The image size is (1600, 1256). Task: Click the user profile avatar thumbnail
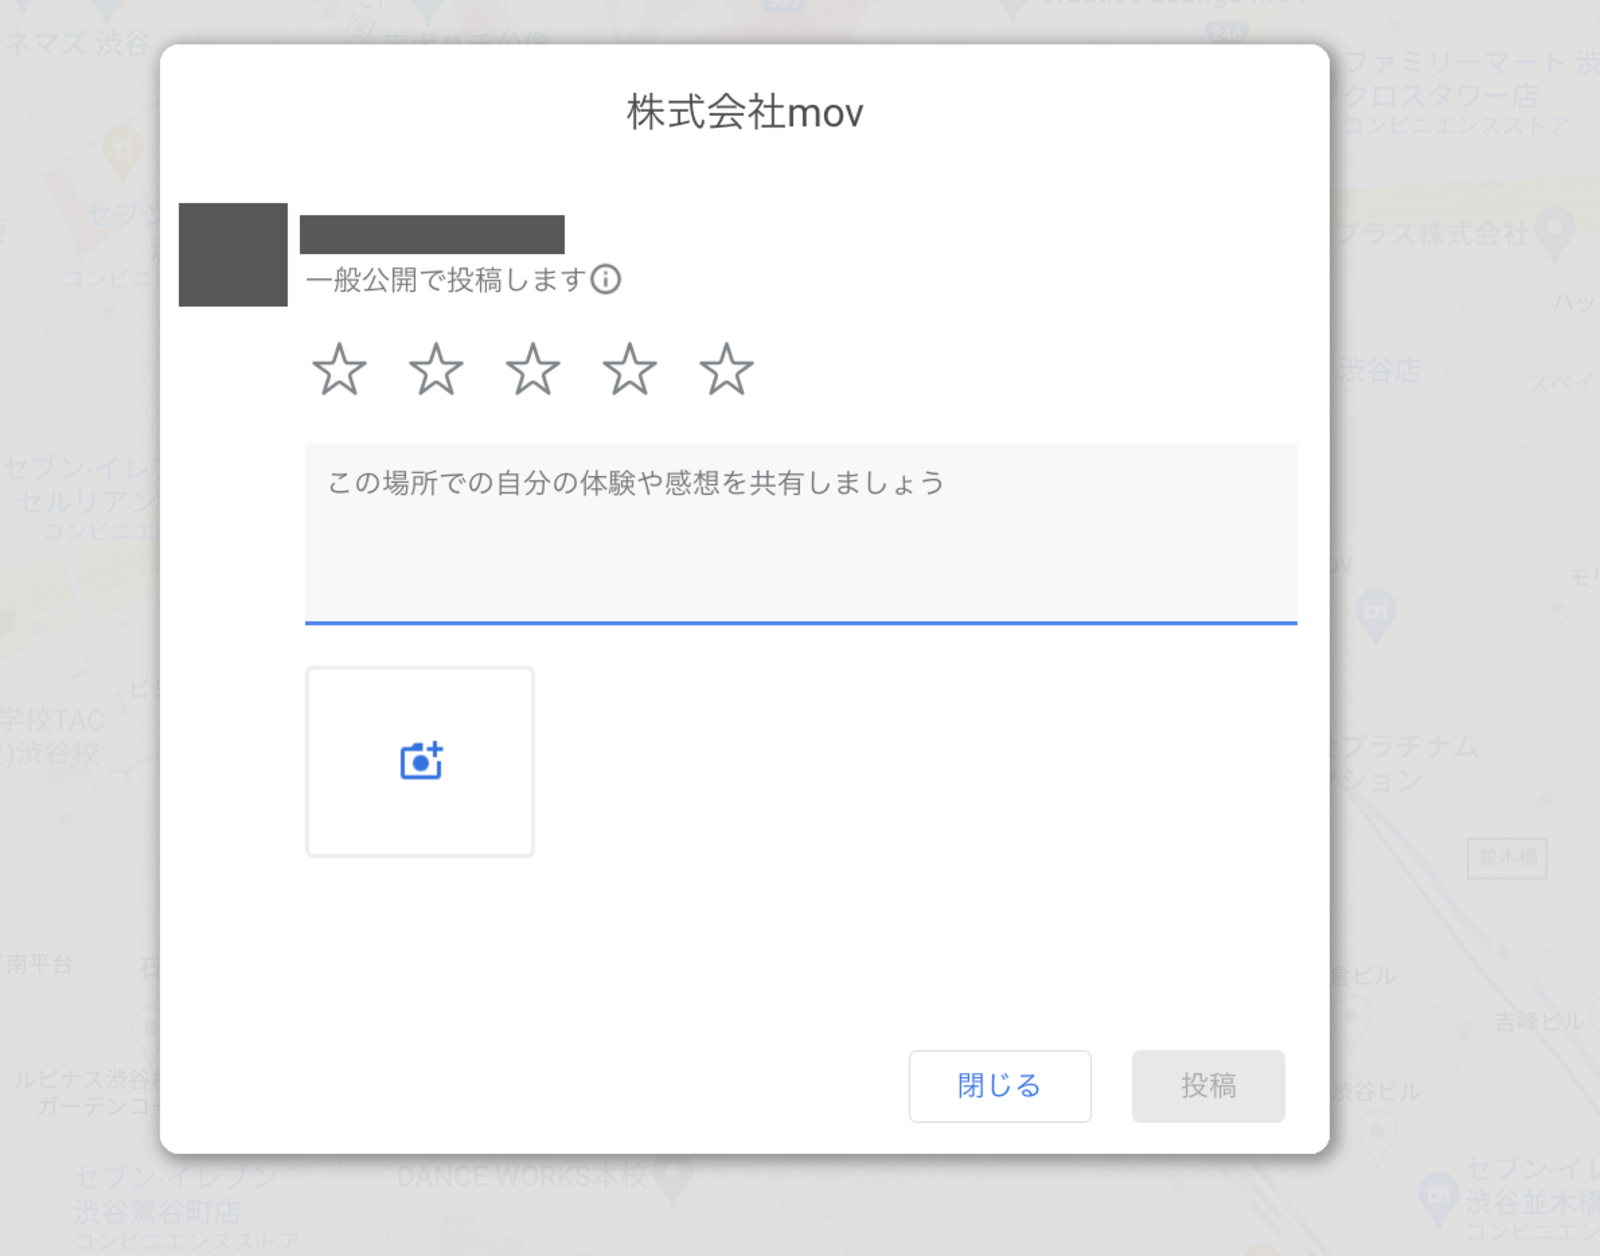tap(233, 254)
